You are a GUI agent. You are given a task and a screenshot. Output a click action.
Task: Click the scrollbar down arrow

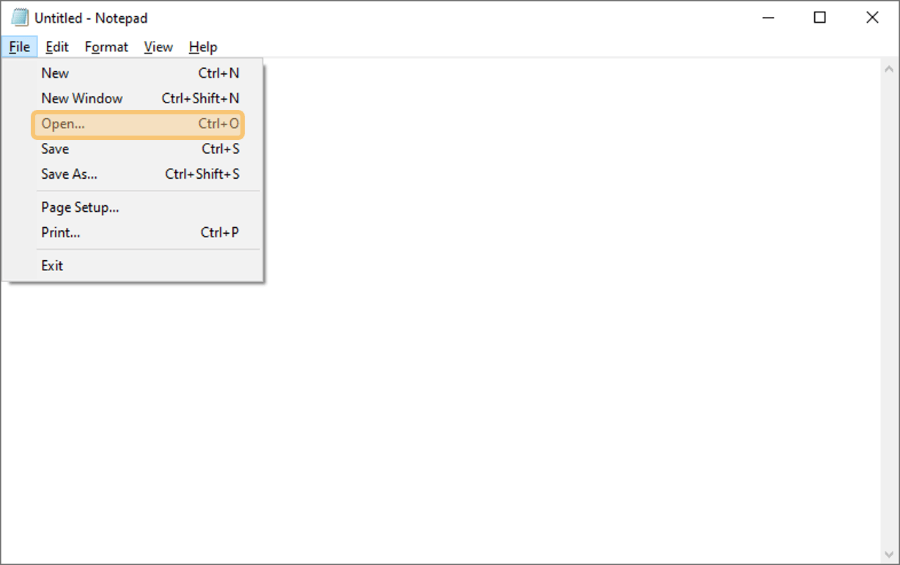(x=889, y=555)
